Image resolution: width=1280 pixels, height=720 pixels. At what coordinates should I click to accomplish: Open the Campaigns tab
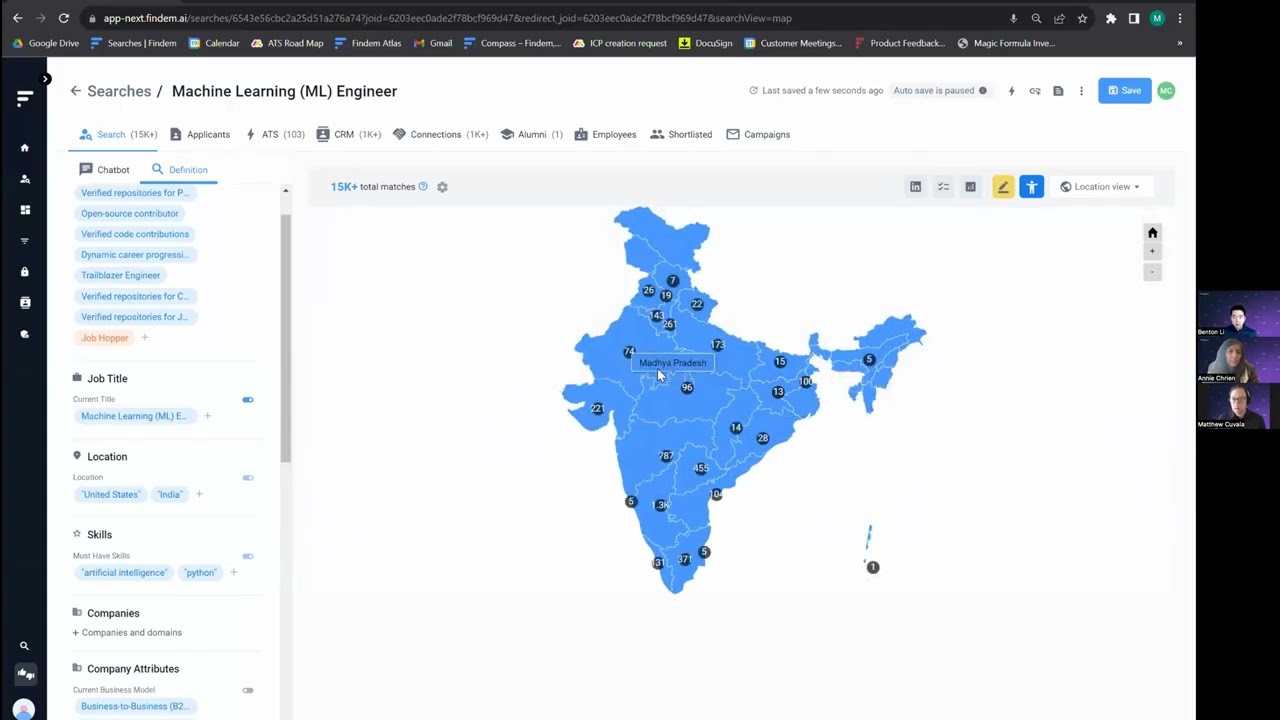(x=758, y=134)
